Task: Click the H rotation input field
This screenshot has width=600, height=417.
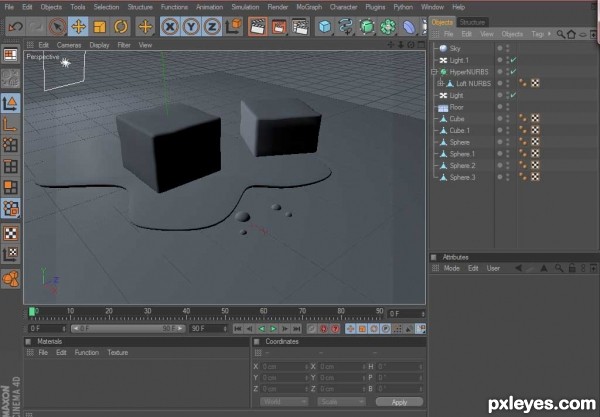Action: point(400,367)
